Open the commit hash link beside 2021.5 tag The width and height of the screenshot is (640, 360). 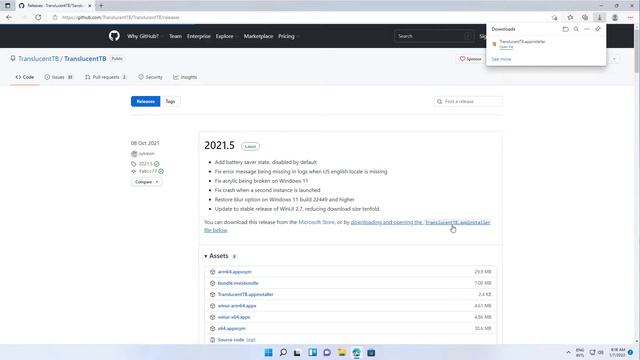pyautogui.click(x=148, y=171)
